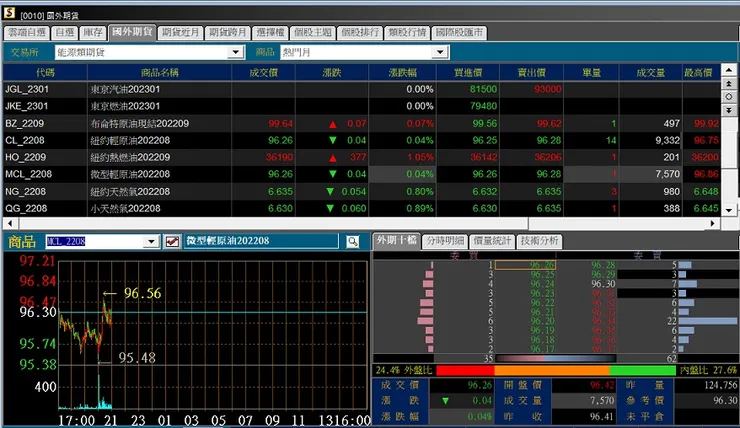Click the jump-to-top double arrow icon in the table scrollbar

pos(729,84)
